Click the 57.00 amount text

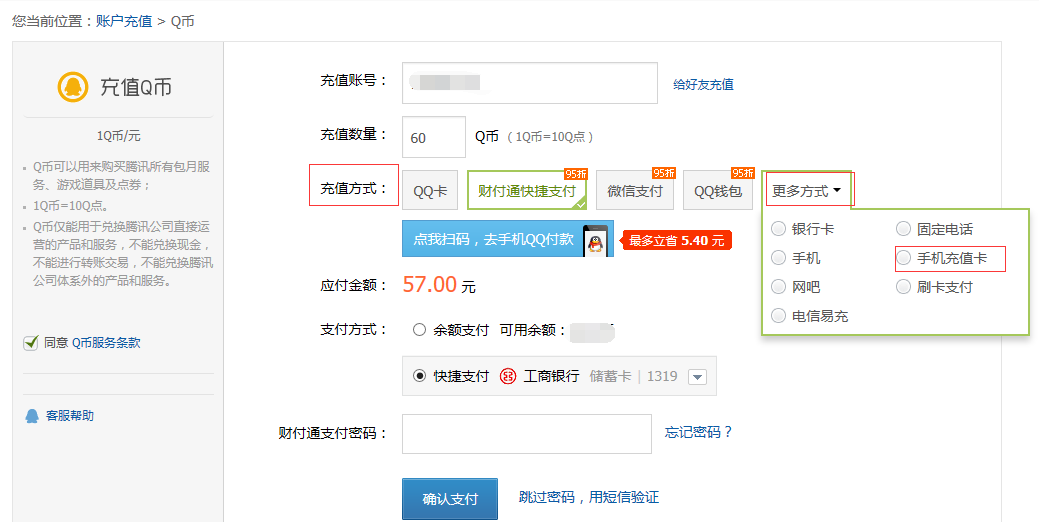(x=429, y=285)
